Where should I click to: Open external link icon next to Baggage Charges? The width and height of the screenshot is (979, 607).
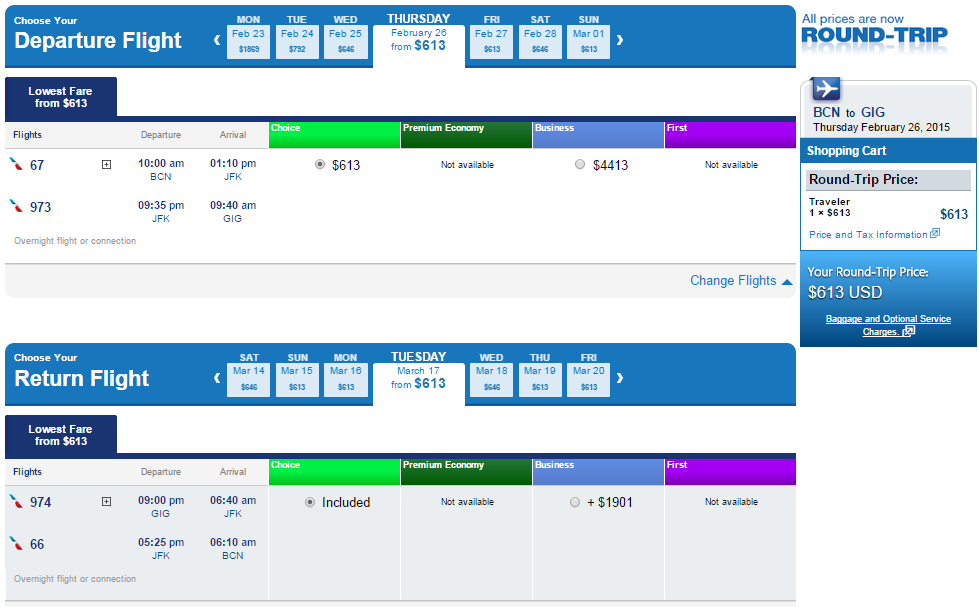pos(909,331)
